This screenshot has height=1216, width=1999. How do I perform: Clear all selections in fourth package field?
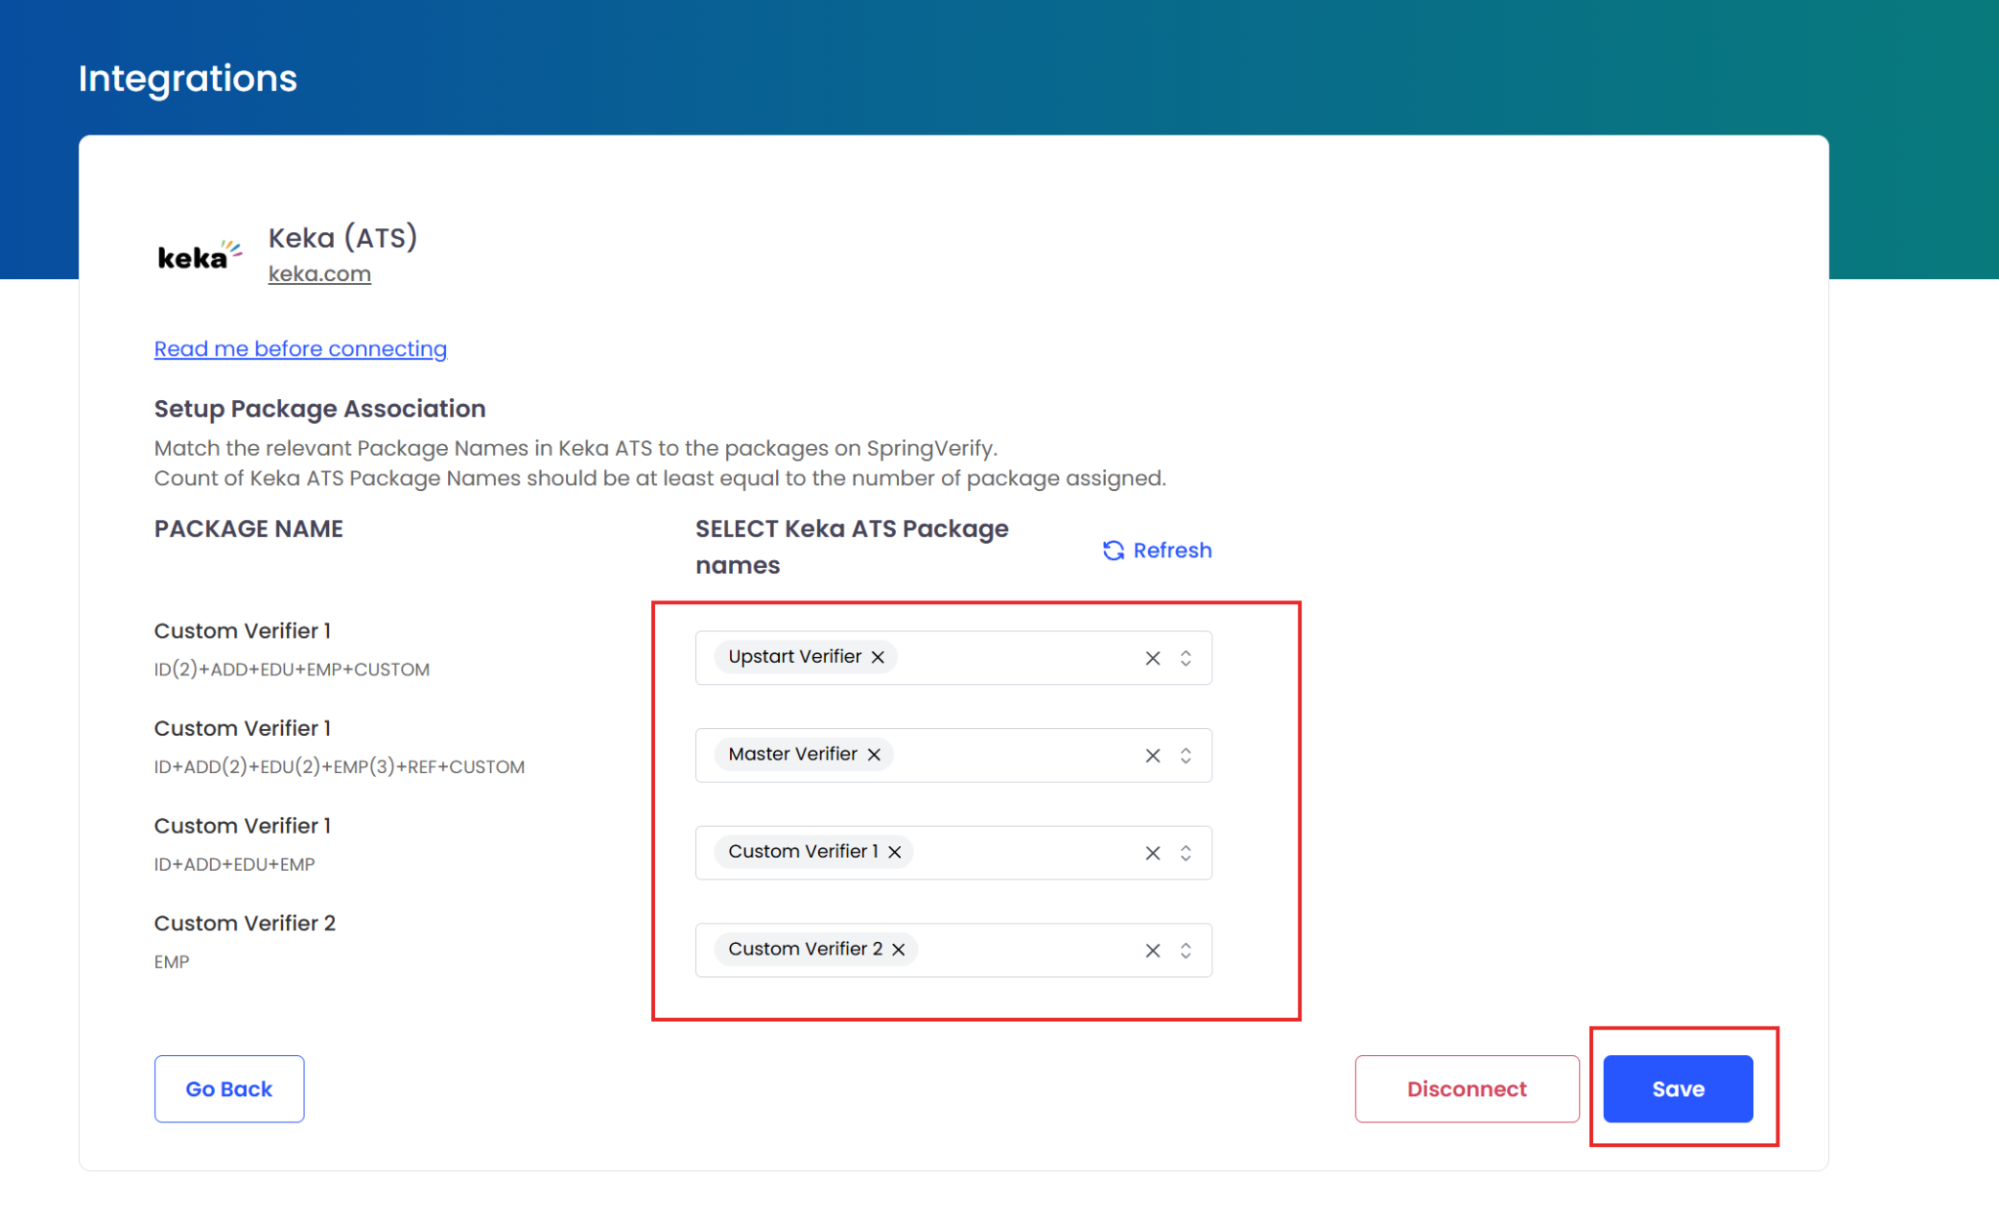(1153, 951)
